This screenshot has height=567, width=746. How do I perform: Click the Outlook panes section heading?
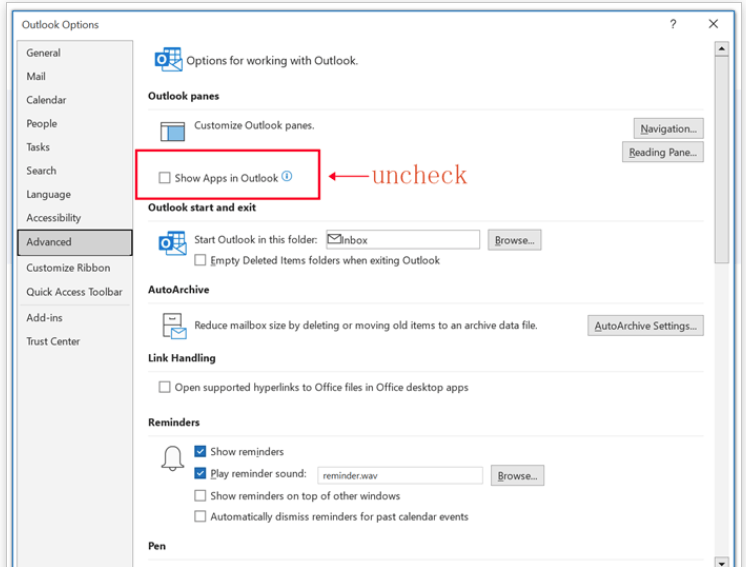184,96
